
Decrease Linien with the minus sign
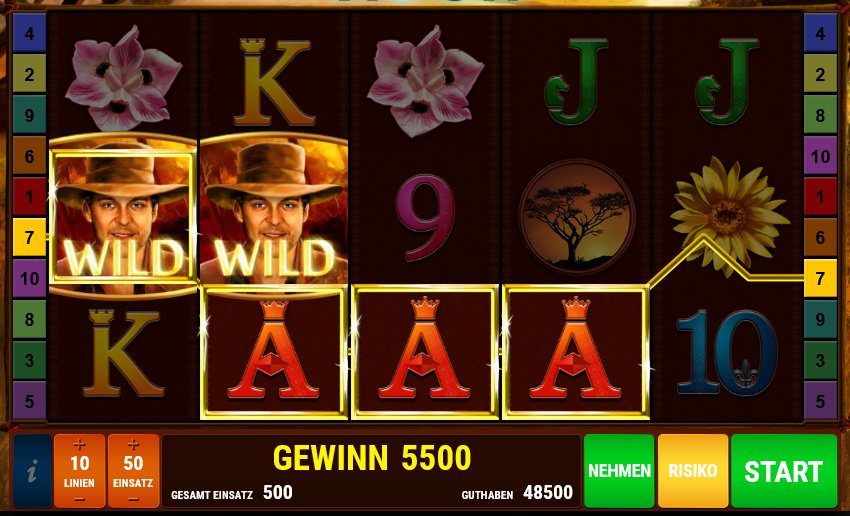(79, 499)
